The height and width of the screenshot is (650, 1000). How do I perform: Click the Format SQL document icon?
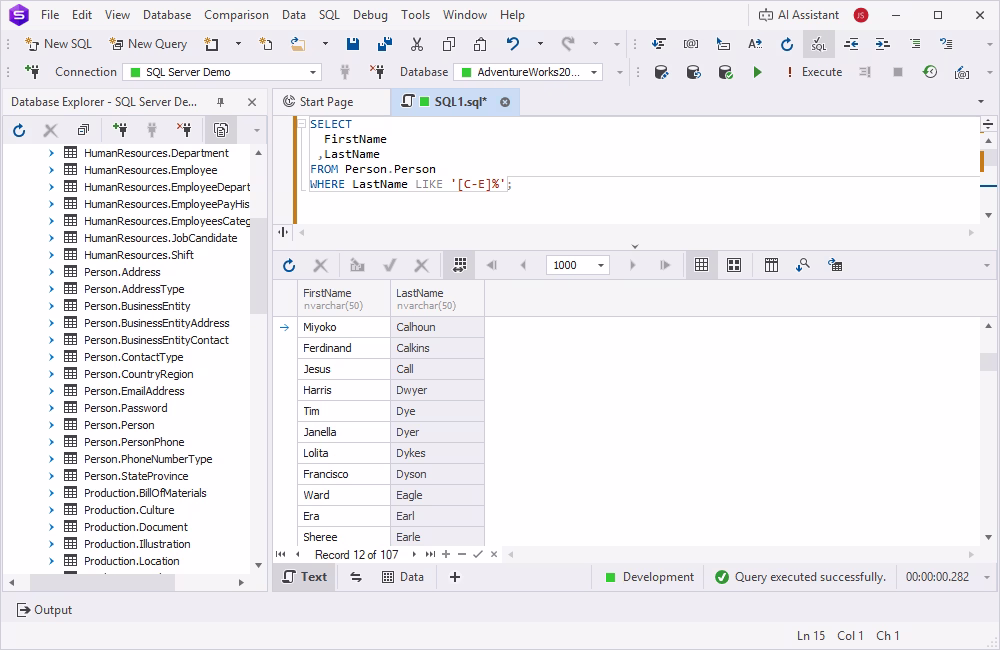click(x=818, y=44)
